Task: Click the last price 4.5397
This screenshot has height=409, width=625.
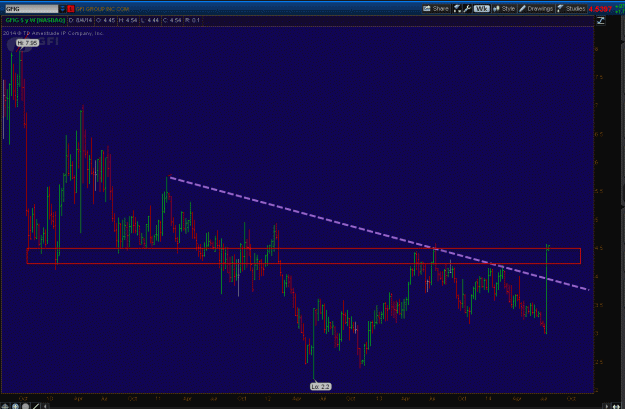Action: (x=600, y=9)
